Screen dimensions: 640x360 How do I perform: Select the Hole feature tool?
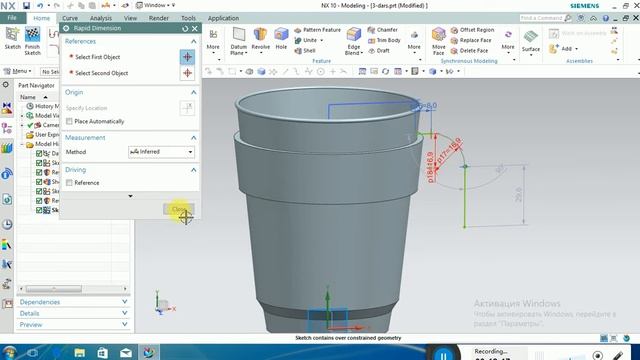(x=281, y=39)
